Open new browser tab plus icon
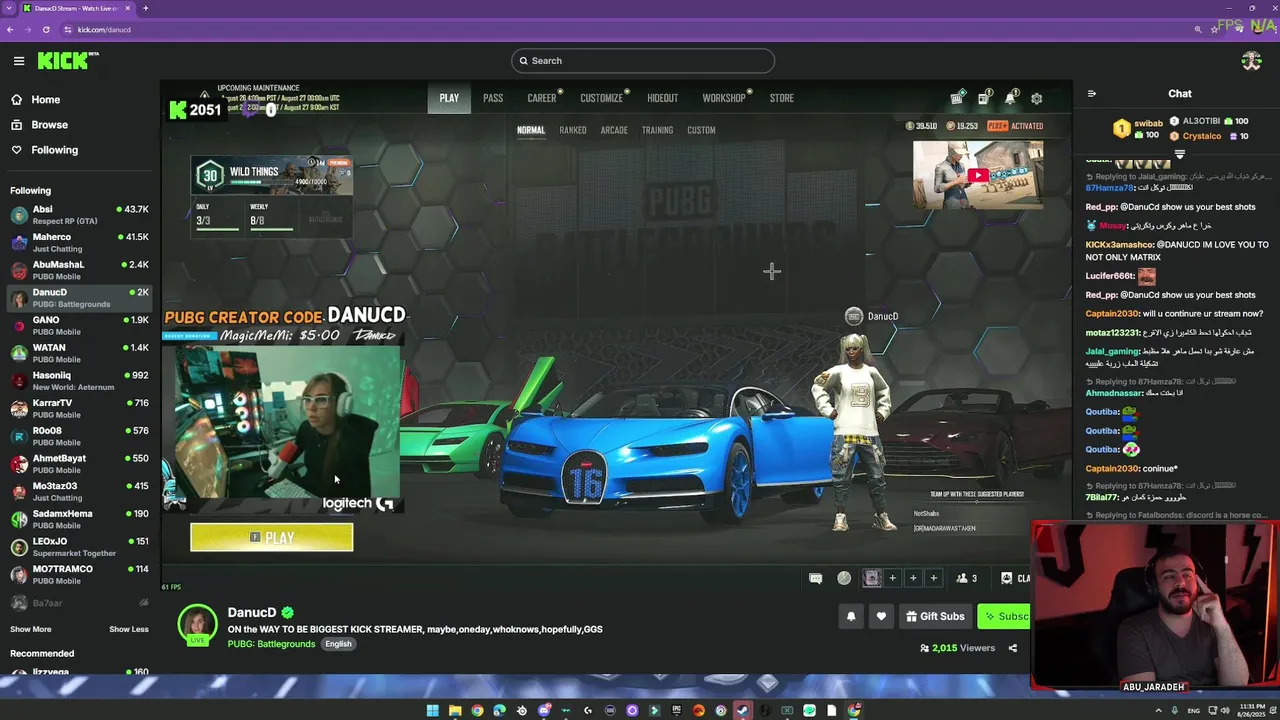 (145, 8)
